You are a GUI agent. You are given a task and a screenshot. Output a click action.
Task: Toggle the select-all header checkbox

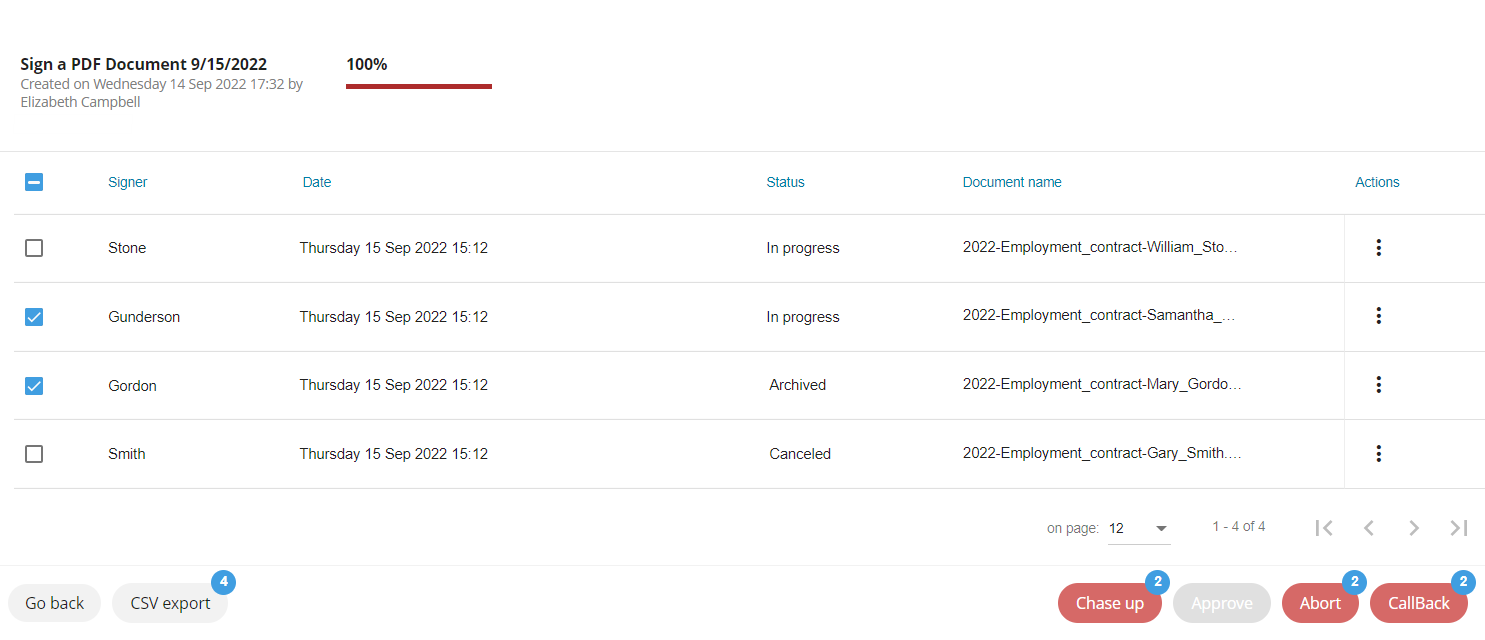pyautogui.click(x=34, y=182)
